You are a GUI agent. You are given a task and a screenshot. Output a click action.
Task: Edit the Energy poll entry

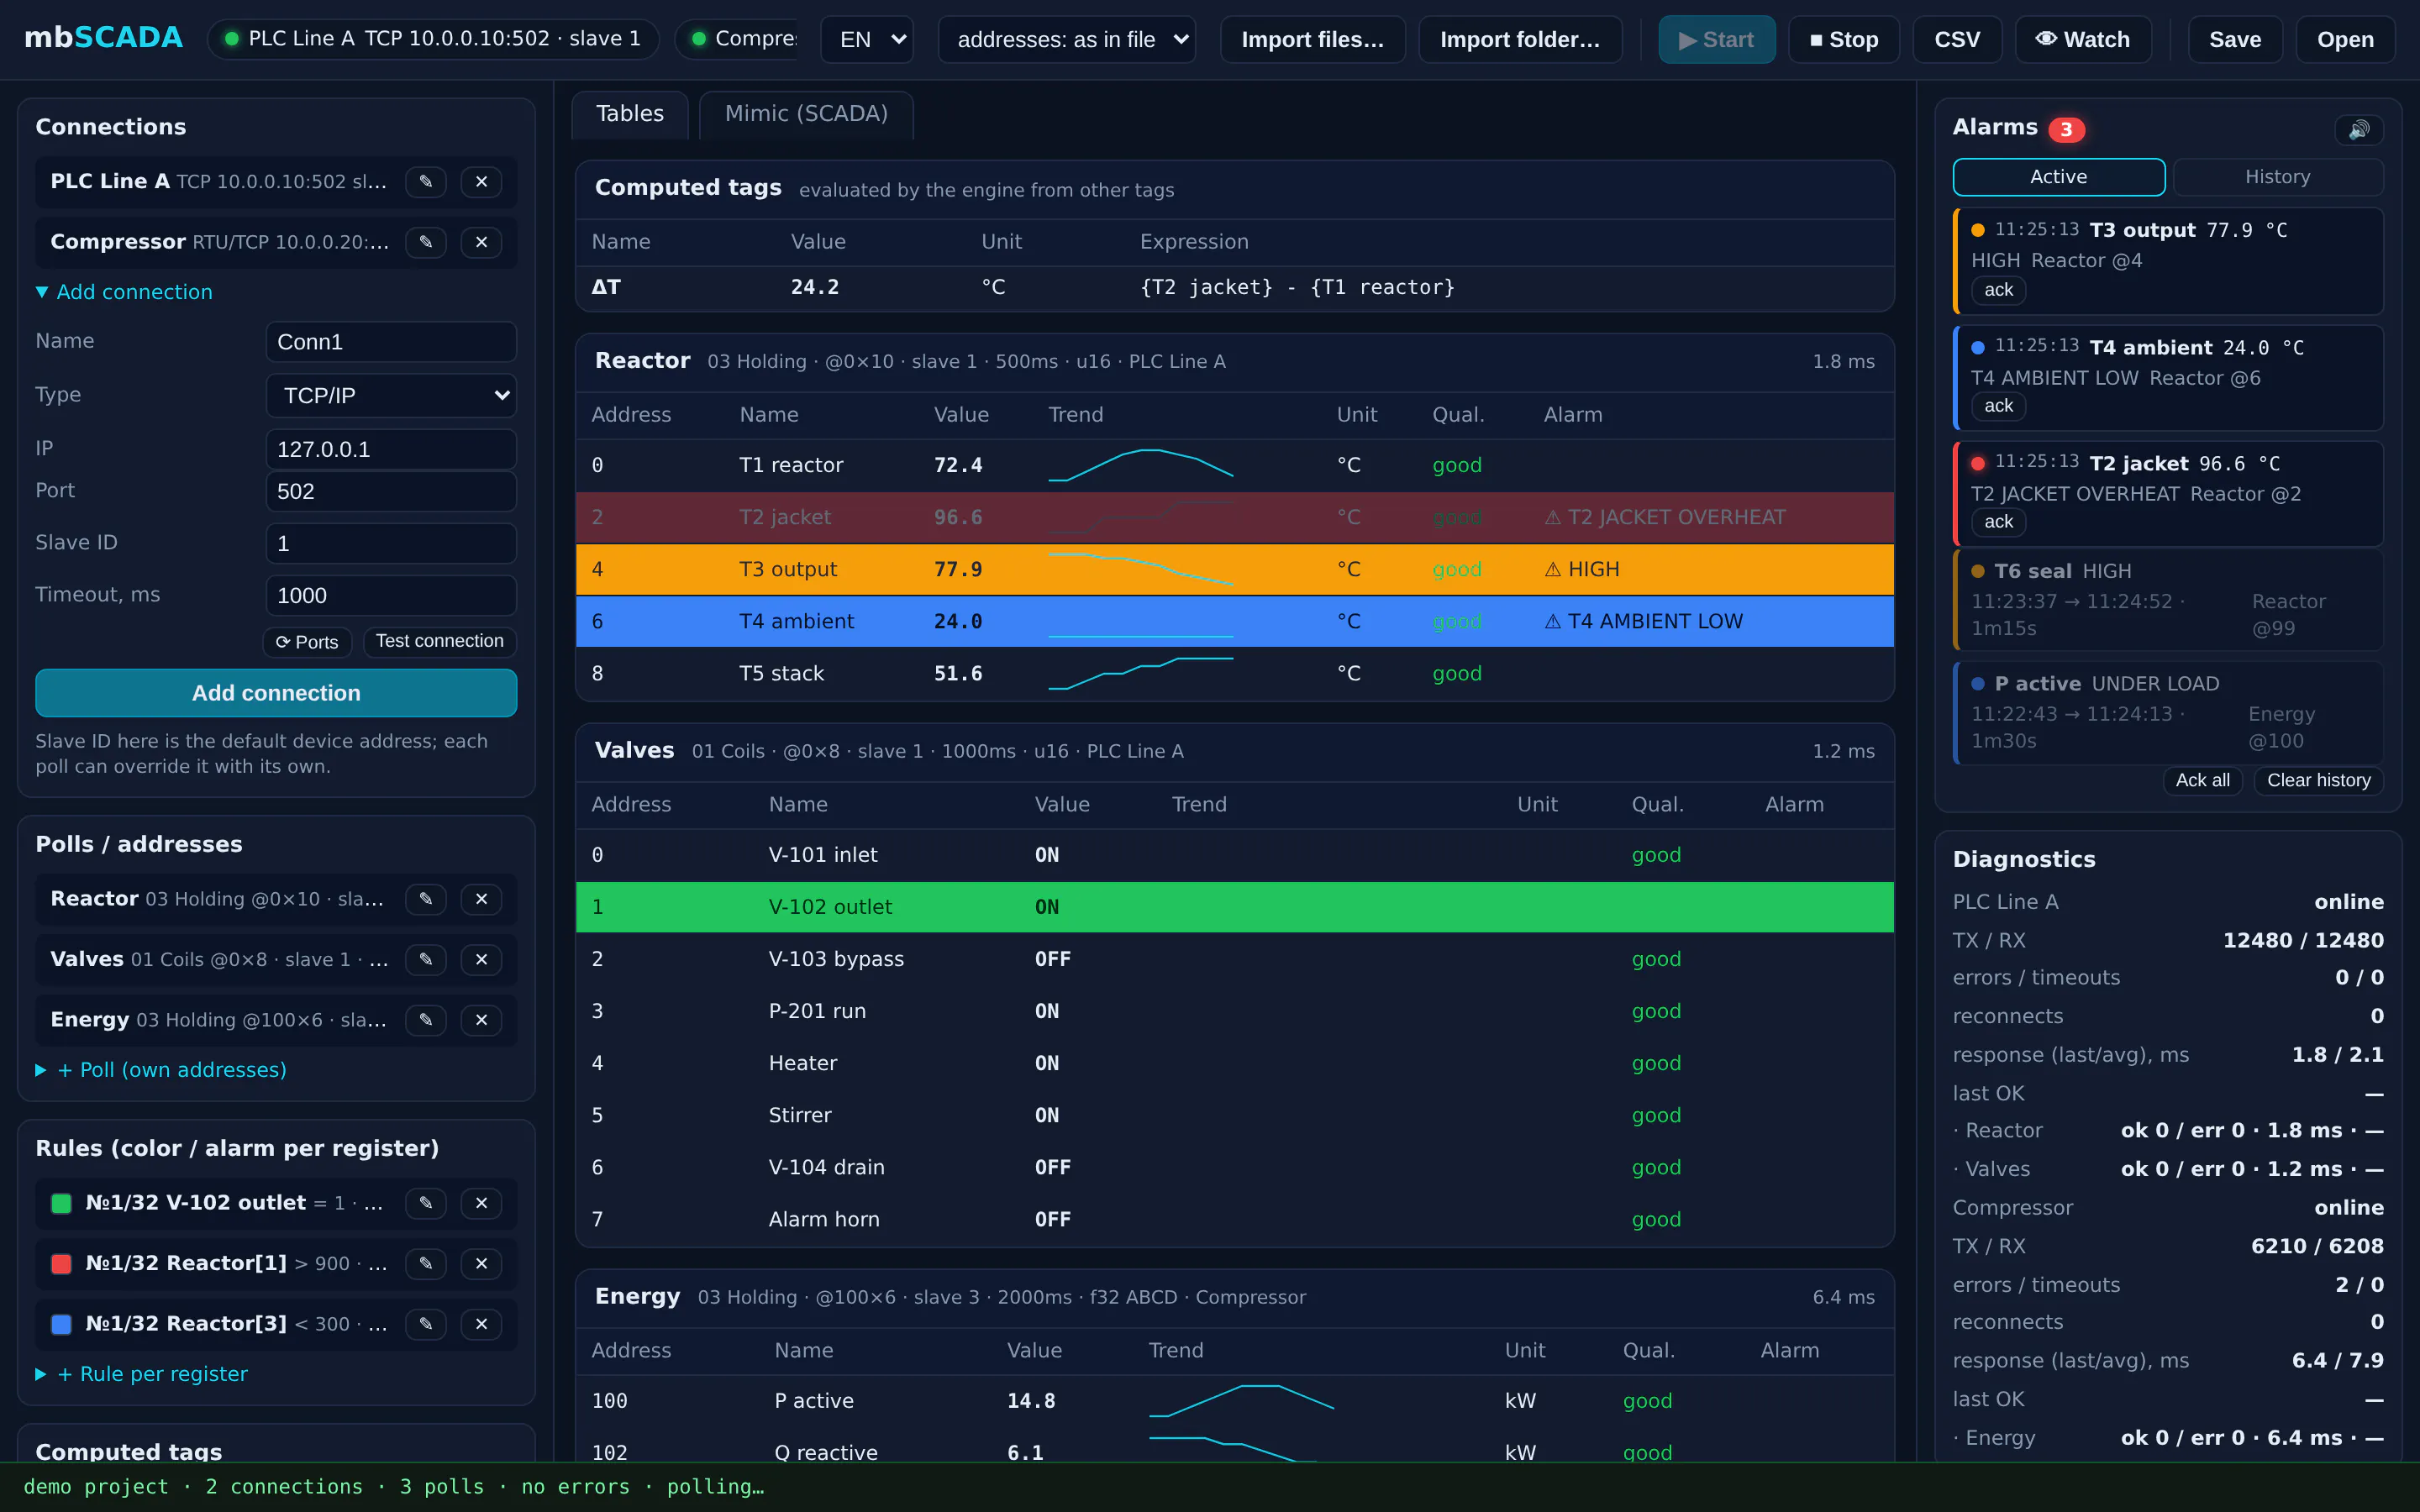(x=426, y=1020)
